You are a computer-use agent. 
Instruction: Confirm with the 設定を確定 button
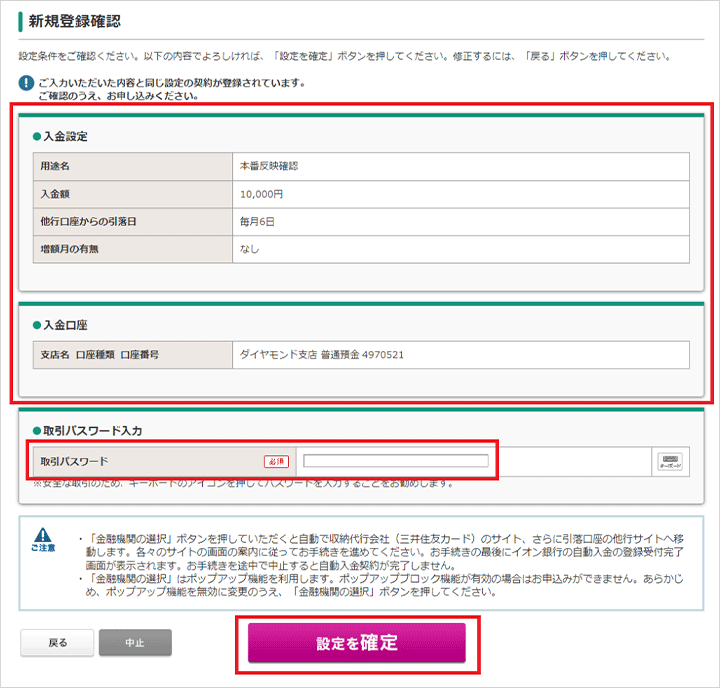coord(357,643)
